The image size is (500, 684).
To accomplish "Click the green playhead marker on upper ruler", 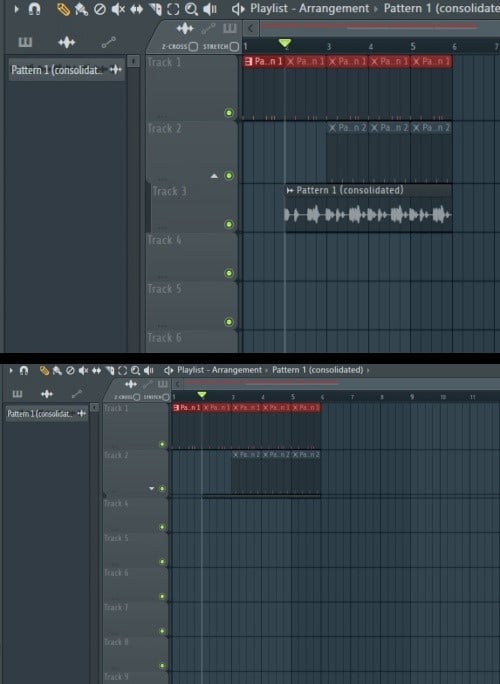I will pyautogui.click(x=285, y=43).
